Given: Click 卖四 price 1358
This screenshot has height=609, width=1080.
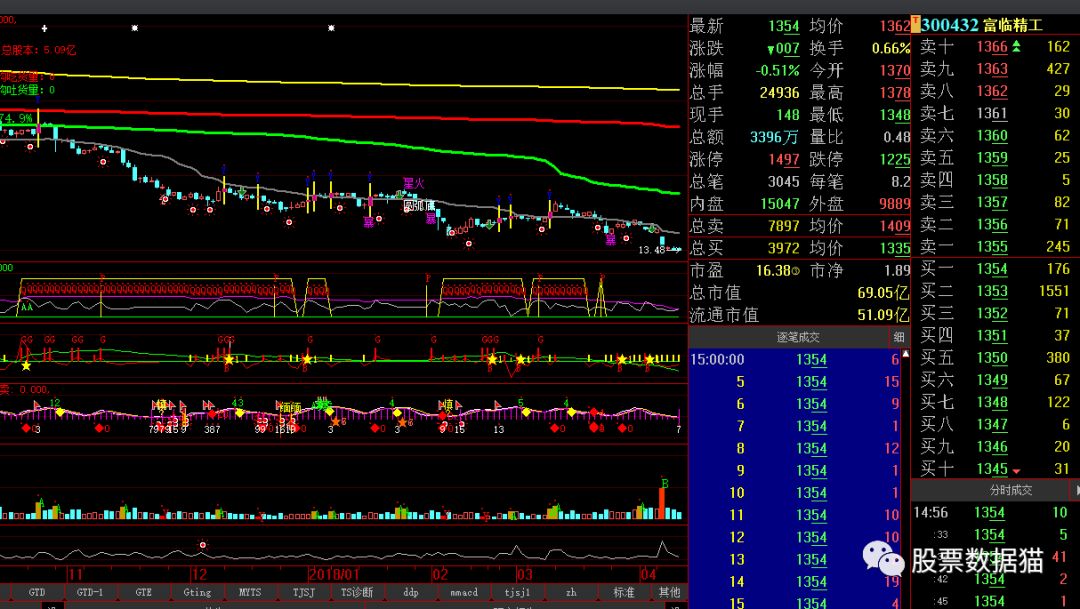Looking at the screenshot, I should point(992,180).
